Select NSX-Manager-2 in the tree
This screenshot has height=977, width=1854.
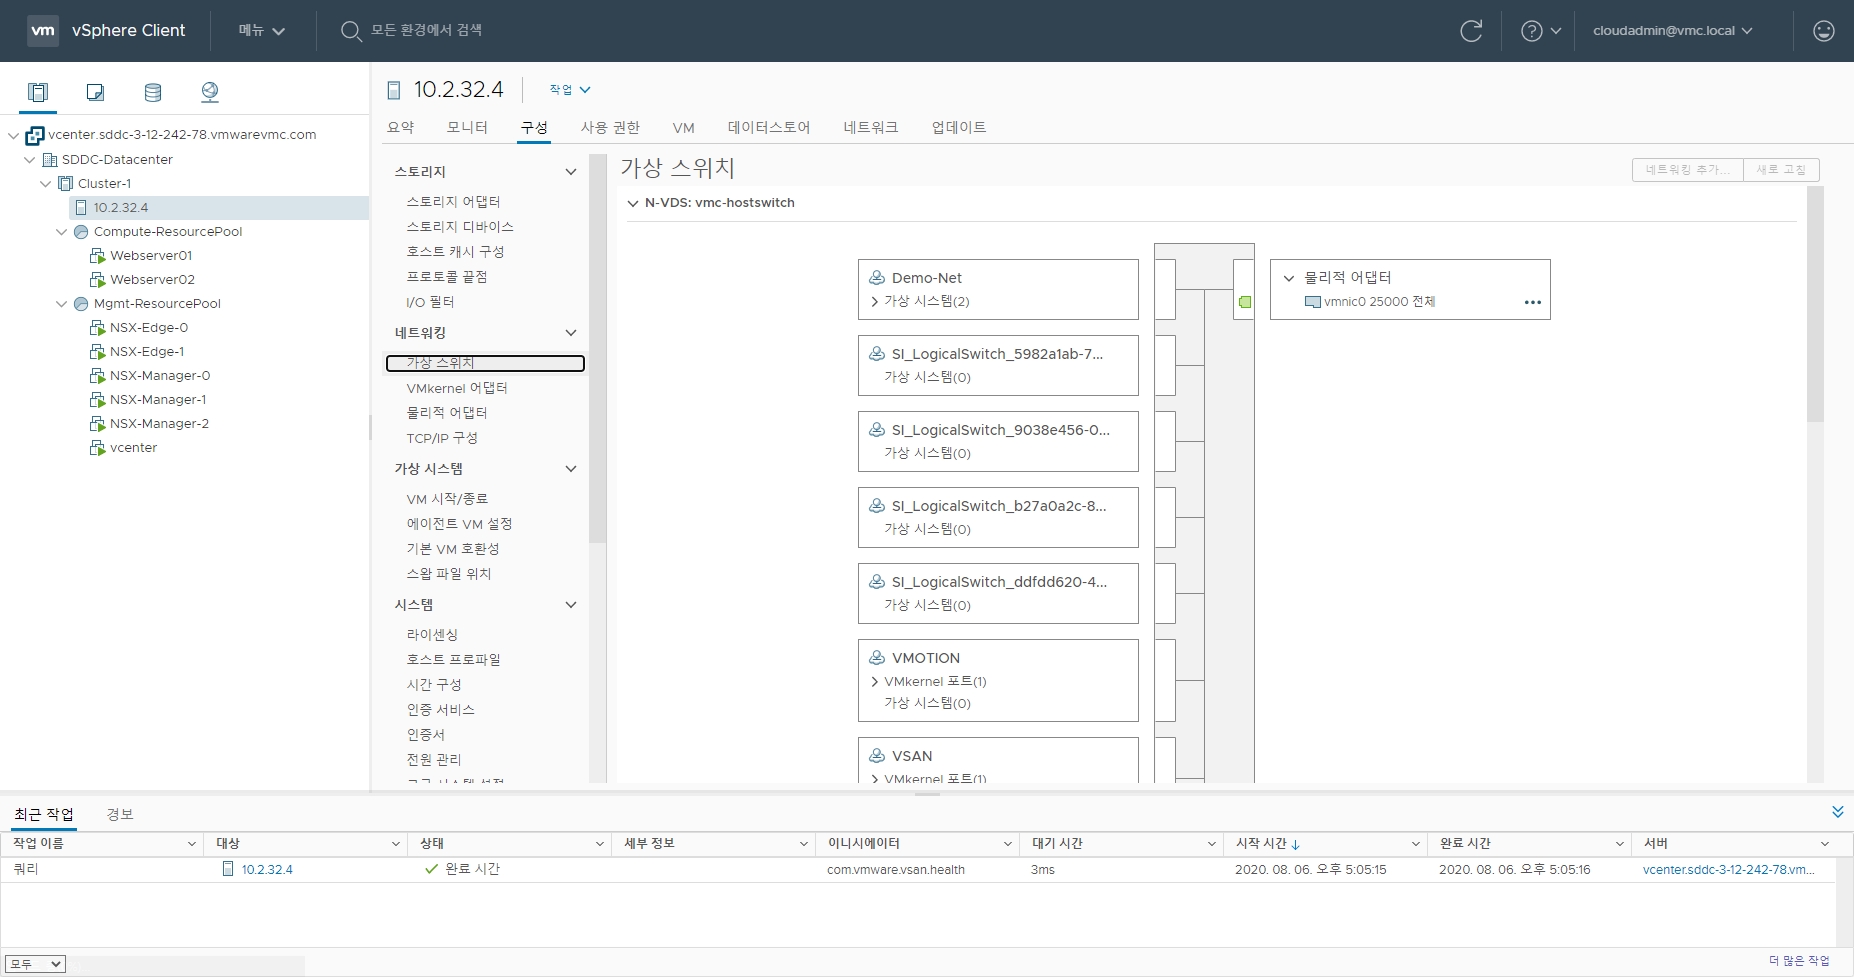[x=159, y=424]
